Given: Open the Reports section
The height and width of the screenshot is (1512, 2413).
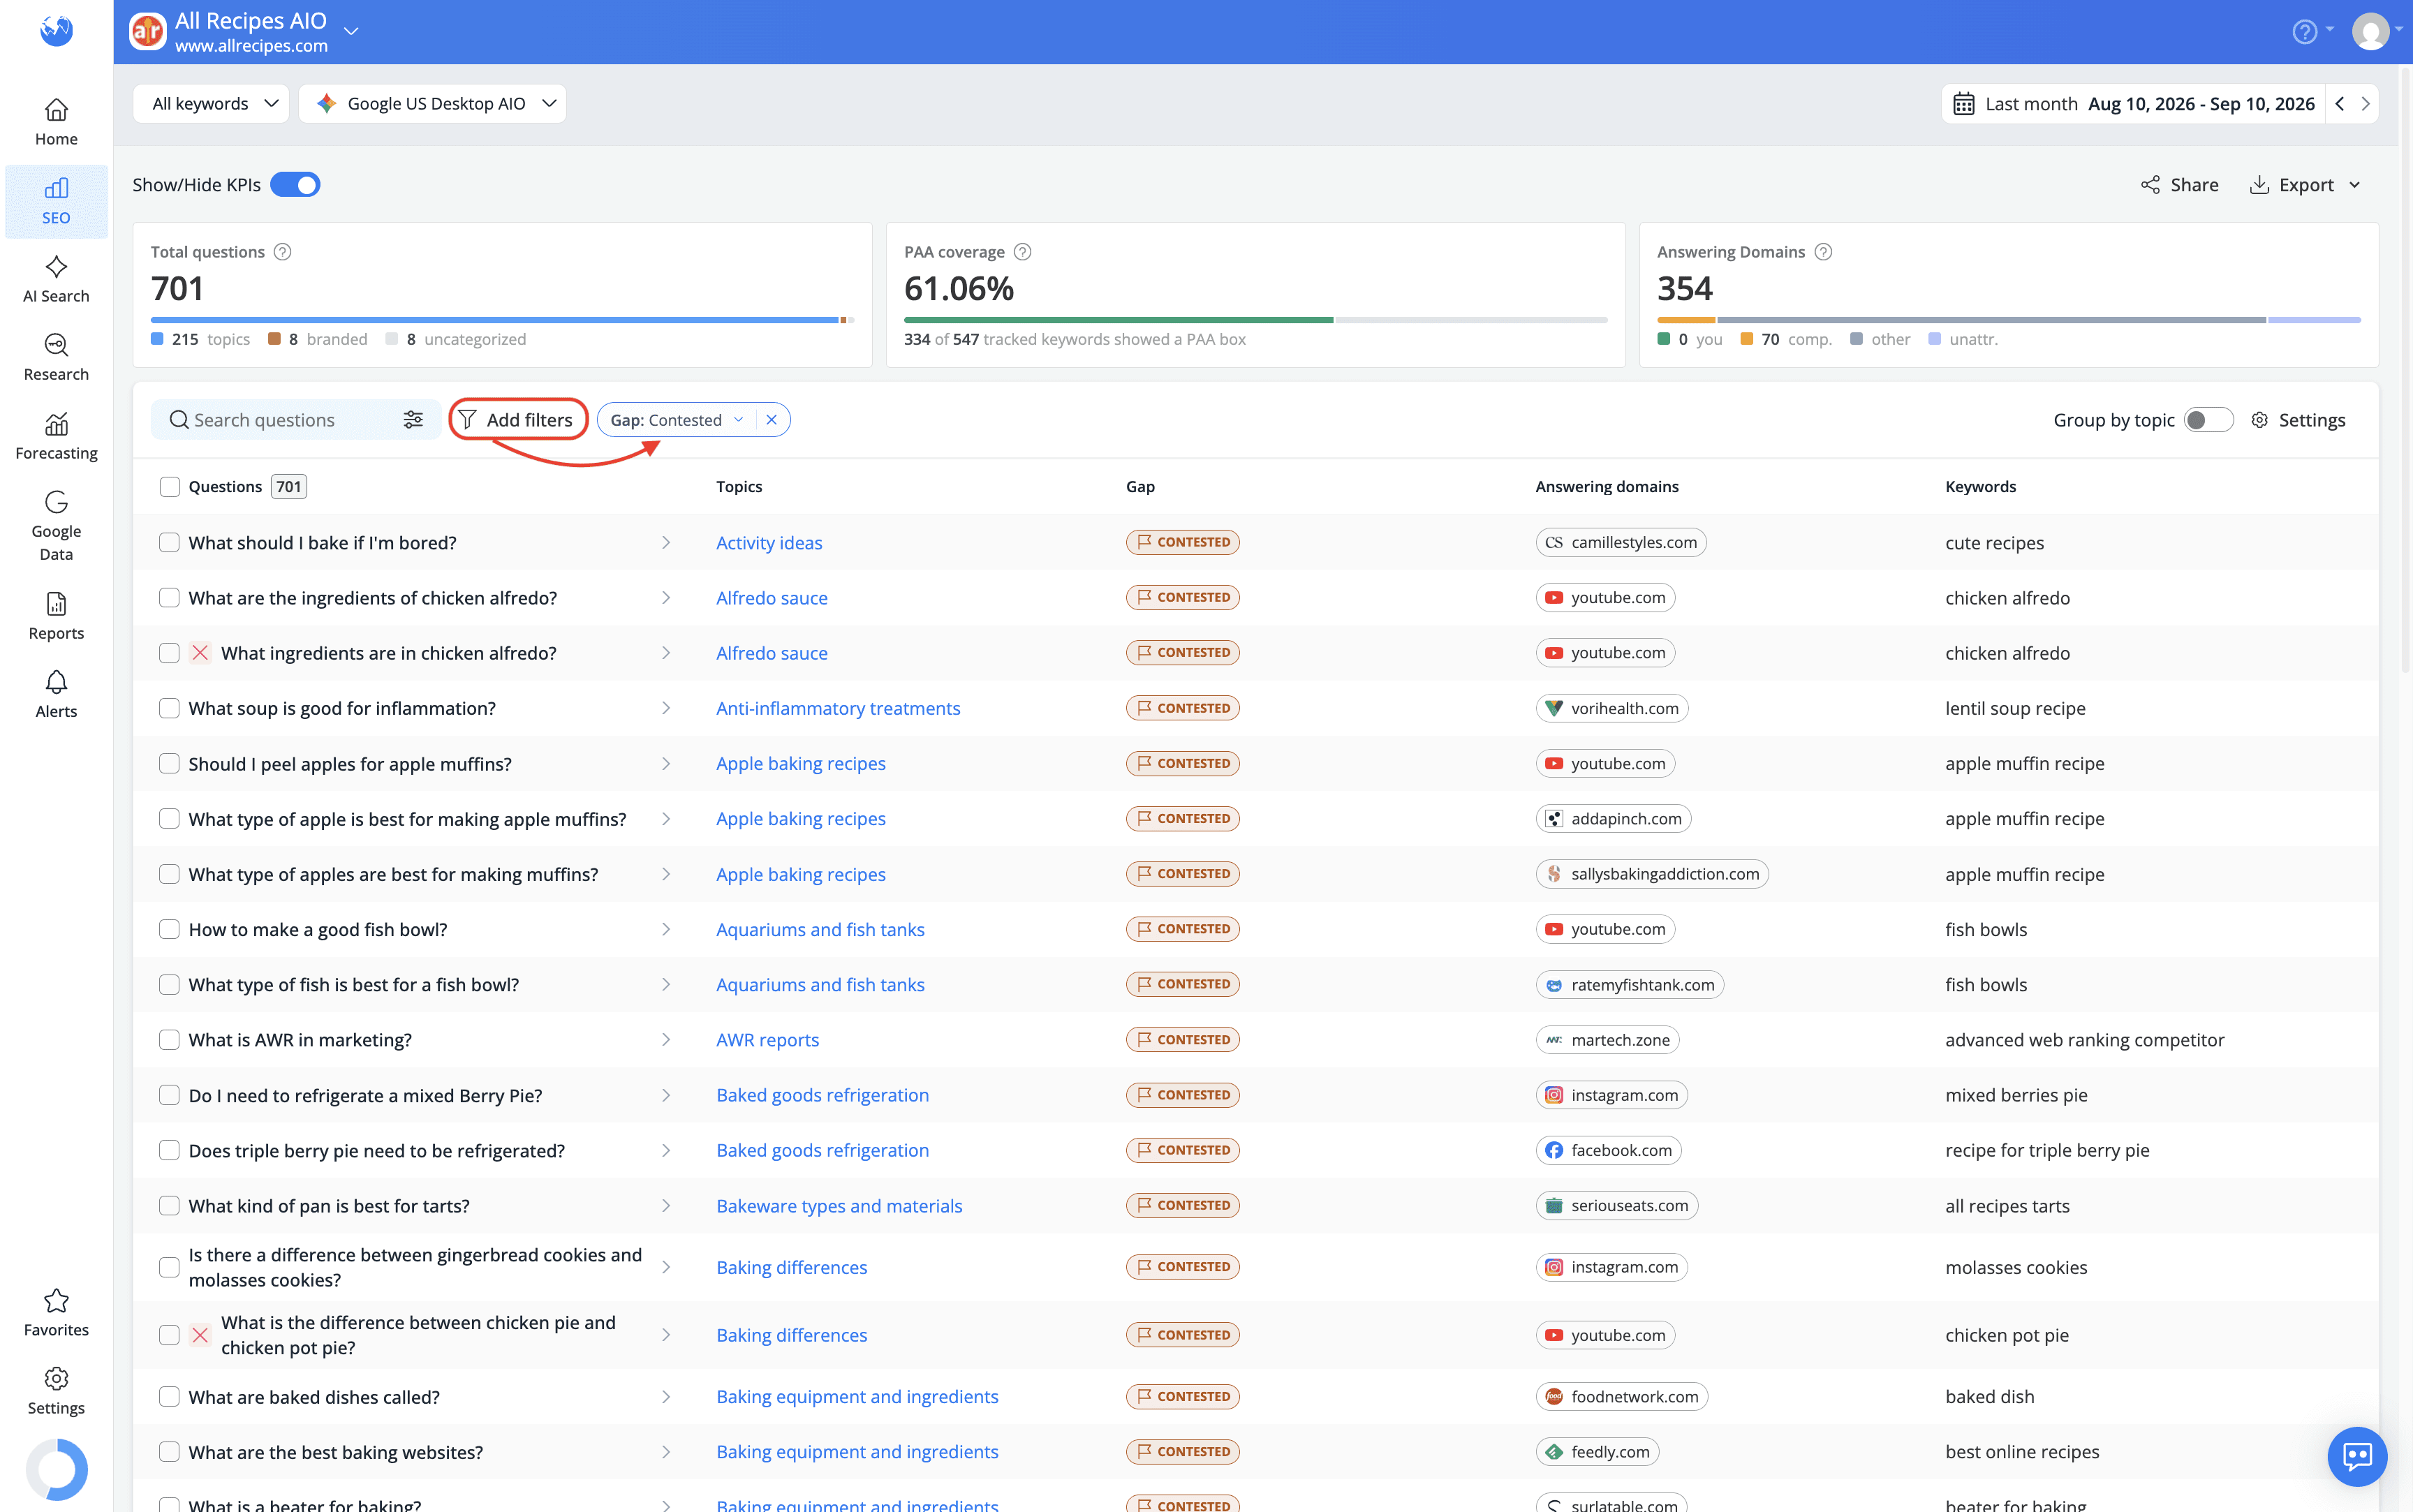Looking at the screenshot, I should [56, 616].
